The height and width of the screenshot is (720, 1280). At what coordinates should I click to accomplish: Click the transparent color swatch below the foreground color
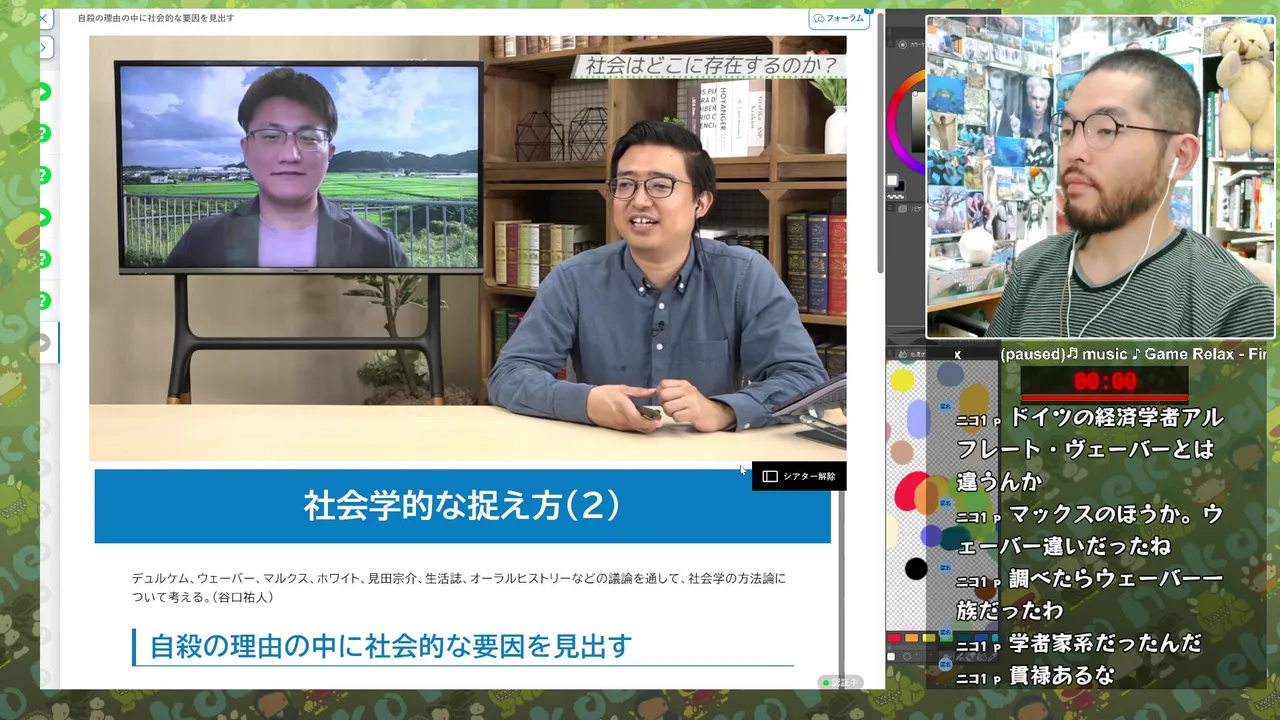coord(895,196)
